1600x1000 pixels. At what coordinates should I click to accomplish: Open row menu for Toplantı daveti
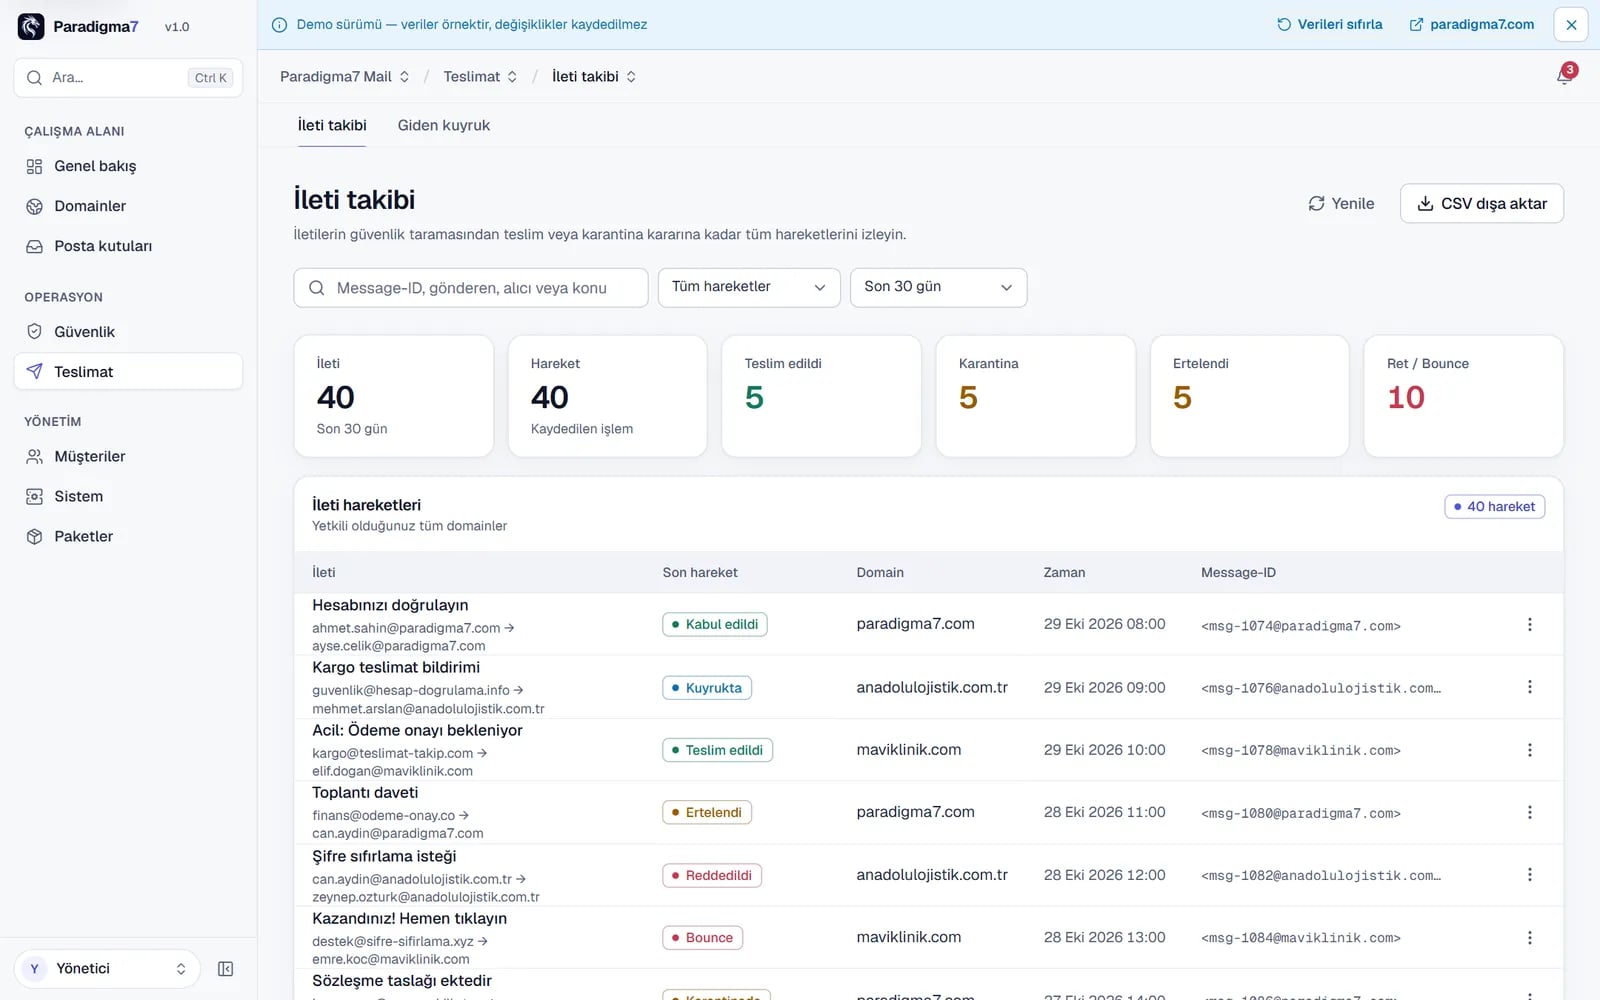1529,812
